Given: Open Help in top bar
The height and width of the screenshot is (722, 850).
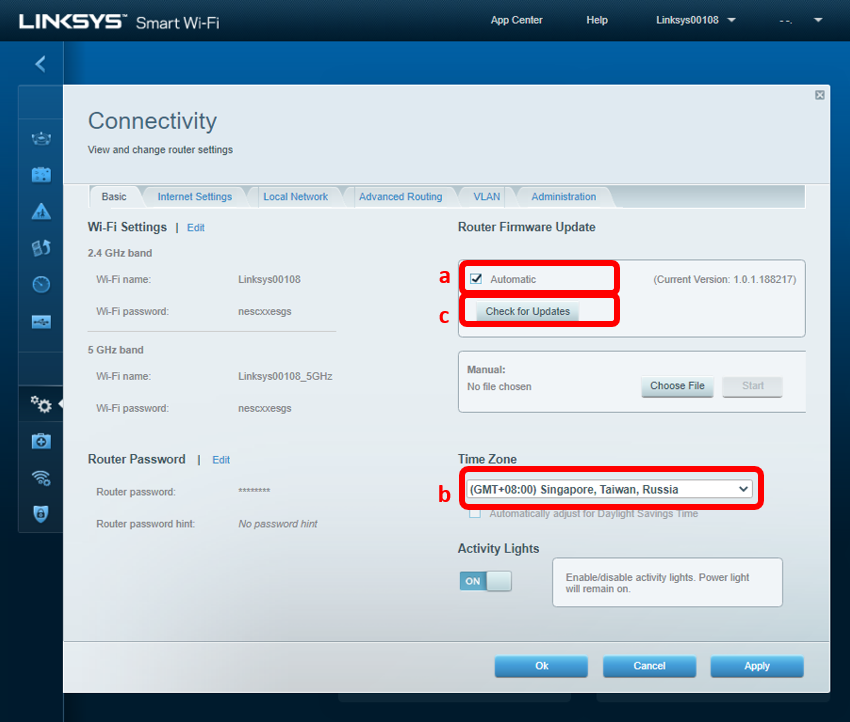Looking at the screenshot, I should pos(597,20).
